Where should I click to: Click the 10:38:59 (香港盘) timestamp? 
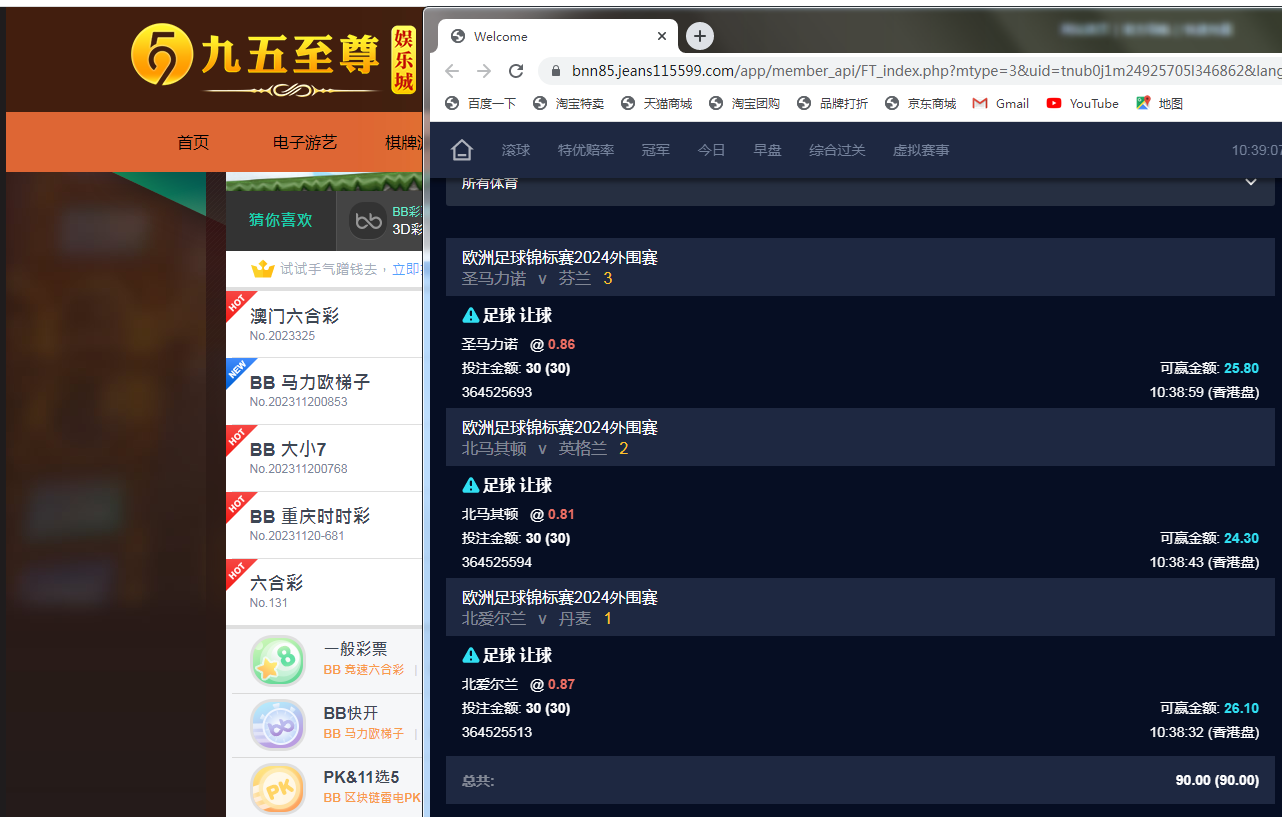(x=1204, y=392)
